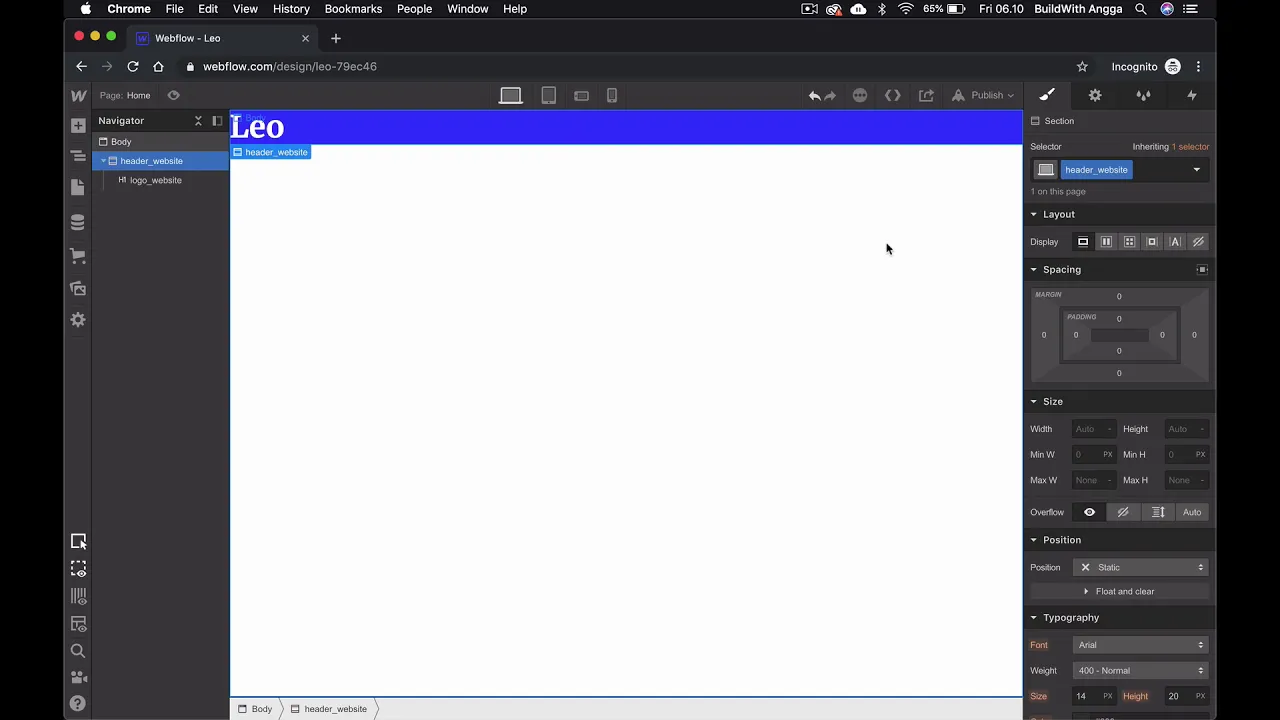Screen dimensions: 1280x720
Task: Open the Help question mark icon
Action: tap(78, 703)
